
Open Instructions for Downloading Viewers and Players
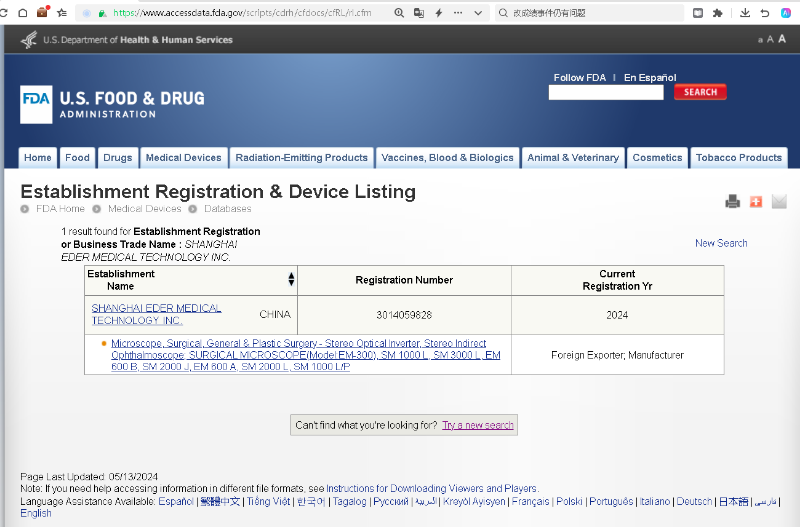431,489
